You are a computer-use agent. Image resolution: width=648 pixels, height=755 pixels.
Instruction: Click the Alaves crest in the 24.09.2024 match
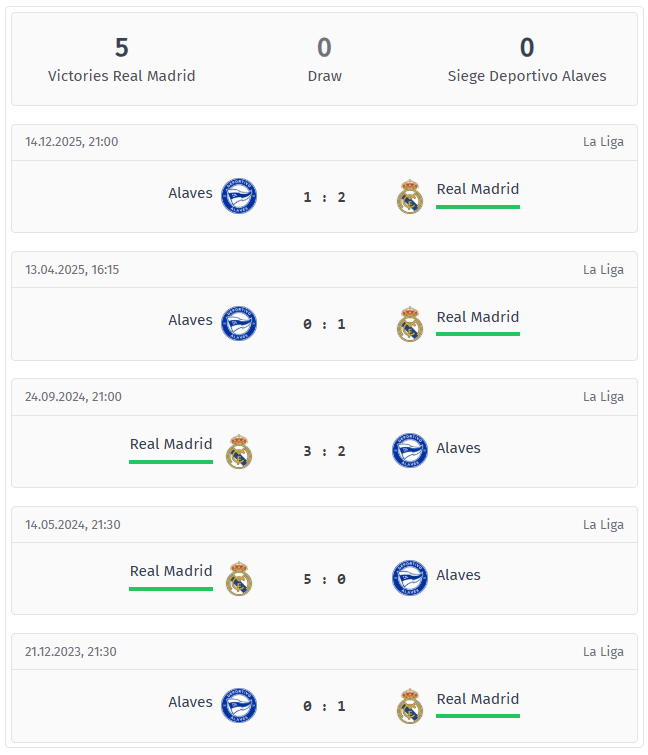tap(410, 451)
